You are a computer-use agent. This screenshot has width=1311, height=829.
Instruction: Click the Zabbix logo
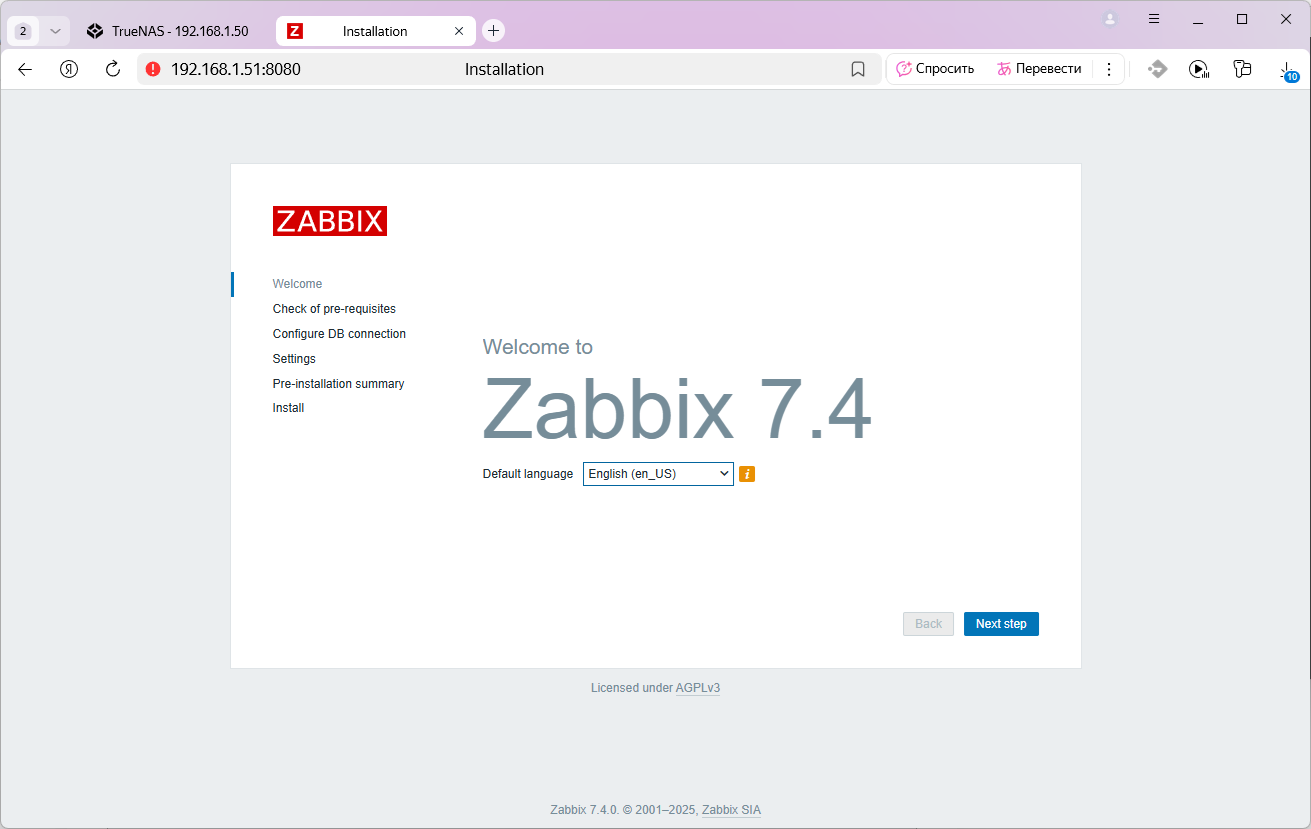pos(330,221)
